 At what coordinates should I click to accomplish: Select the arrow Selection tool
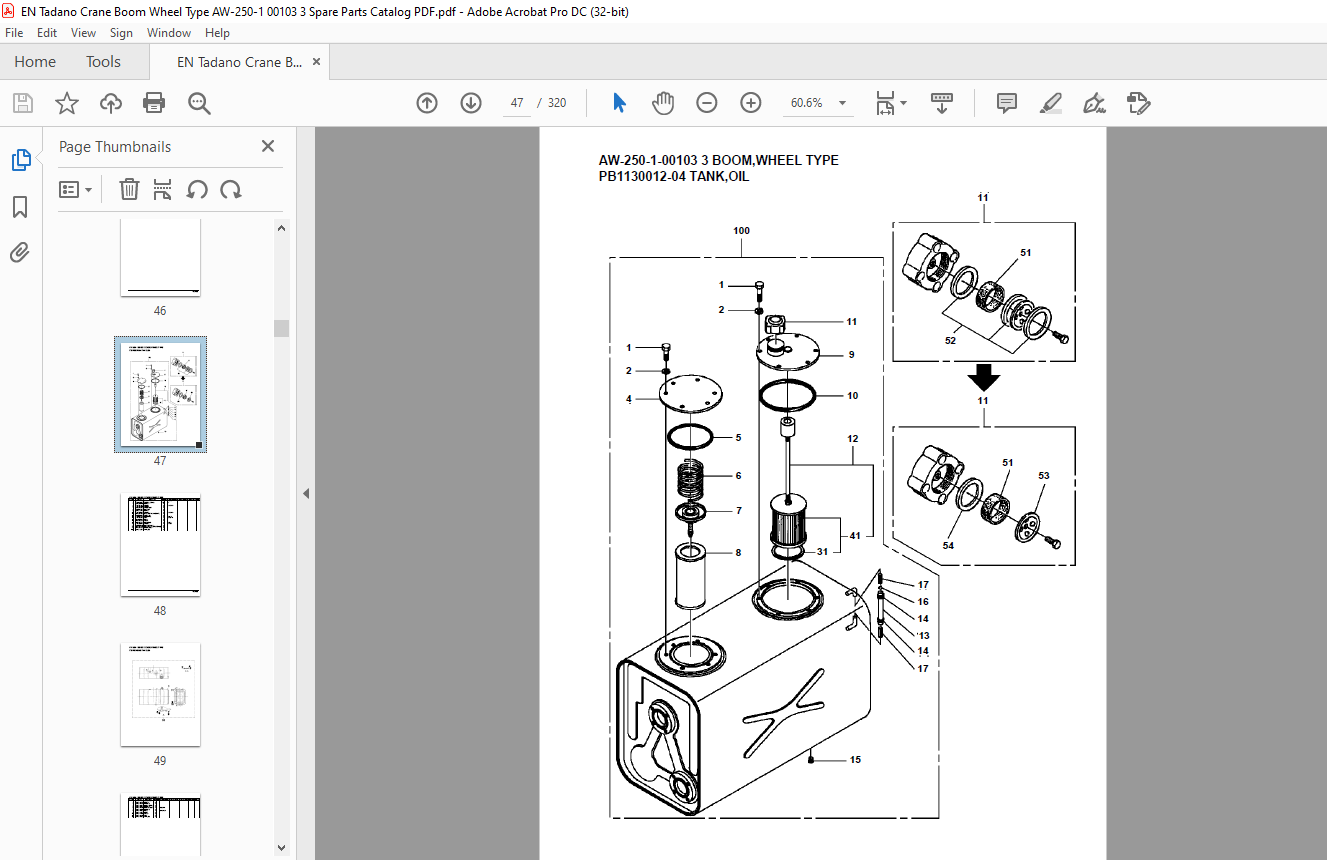pyautogui.click(x=619, y=103)
